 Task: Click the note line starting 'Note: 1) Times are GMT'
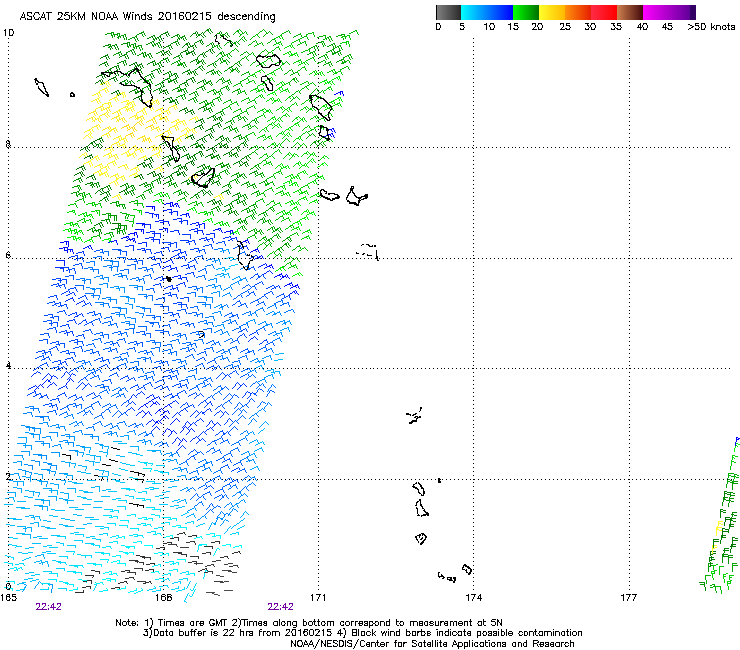pyautogui.click(x=309, y=623)
